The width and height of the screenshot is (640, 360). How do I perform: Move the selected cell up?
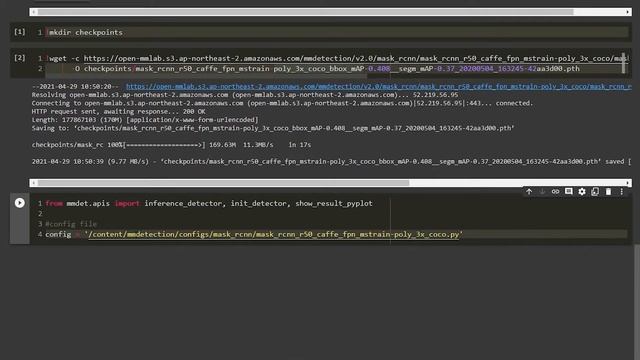tap(529, 191)
